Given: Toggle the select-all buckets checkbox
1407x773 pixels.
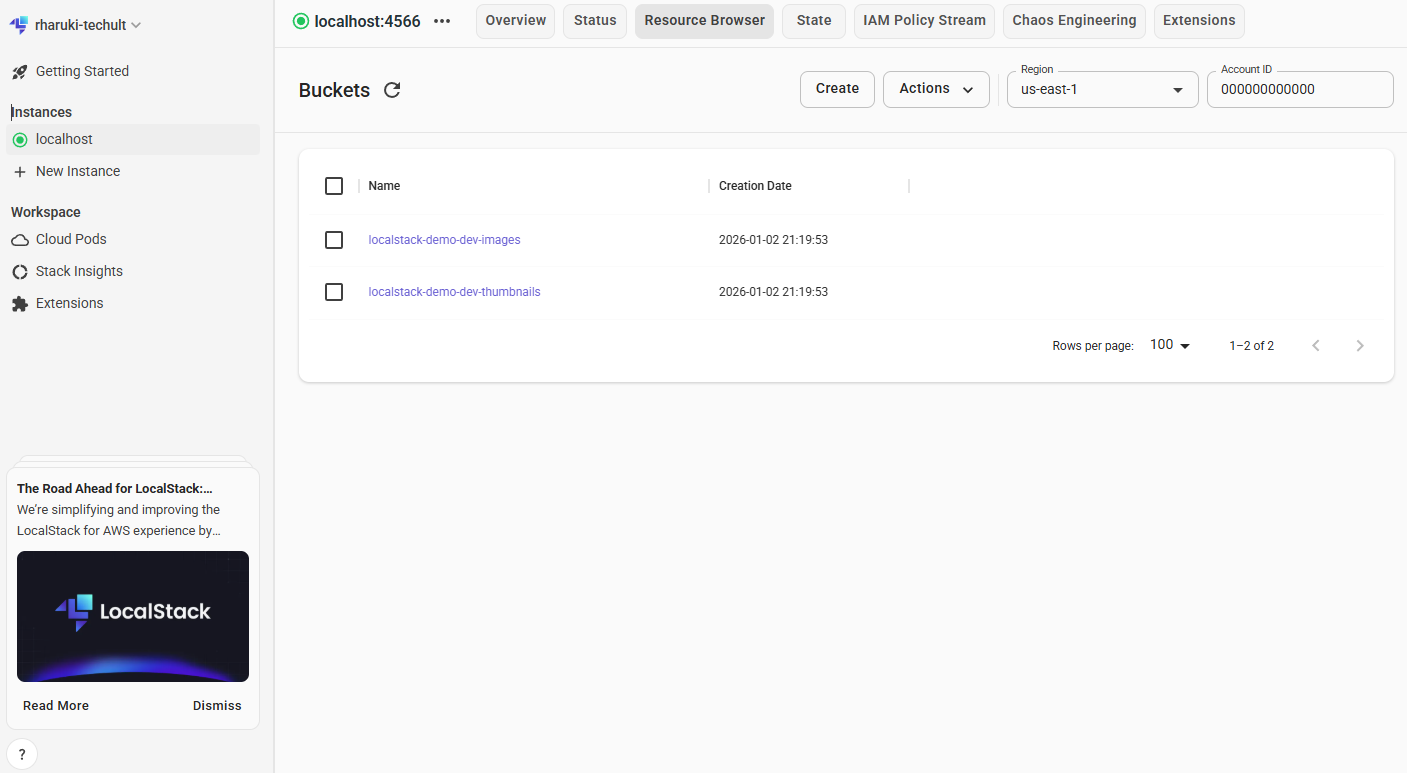Looking at the screenshot, I should (x=334, y=186).
